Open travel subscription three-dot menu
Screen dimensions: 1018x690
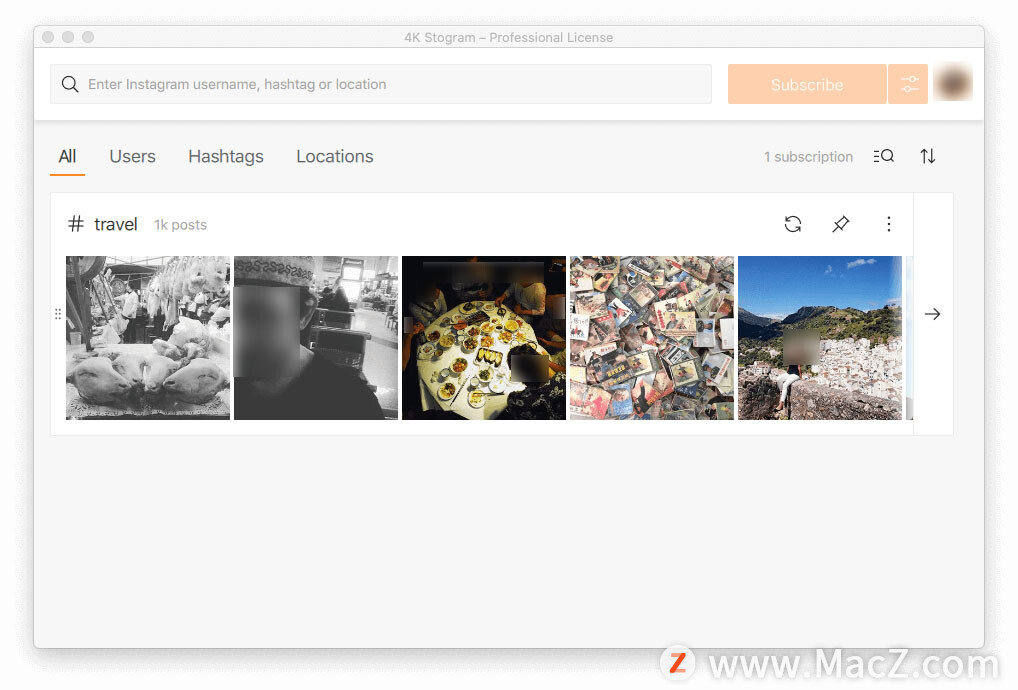click(889, 224)
